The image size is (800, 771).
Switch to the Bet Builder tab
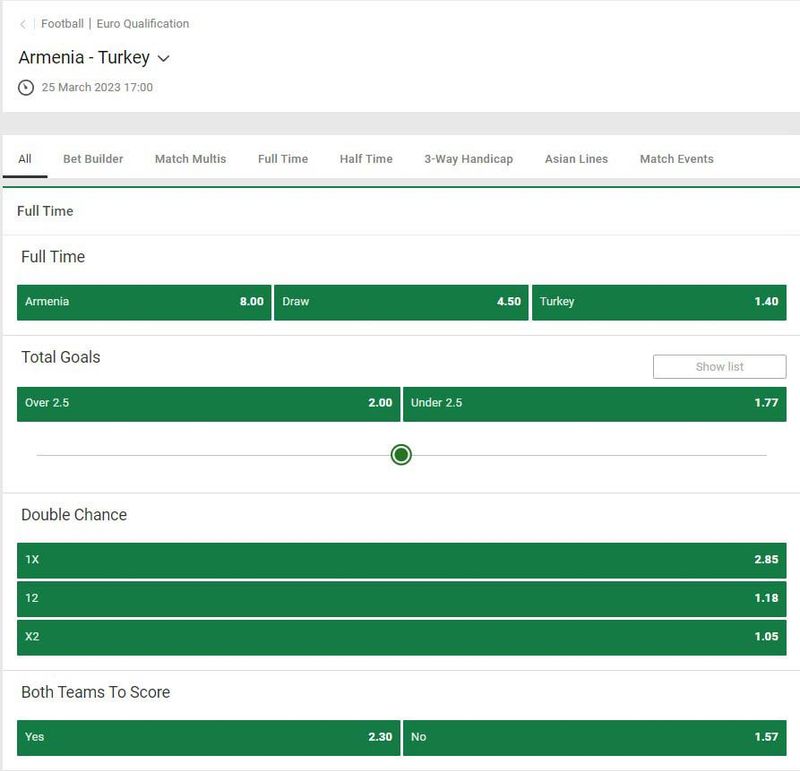[93, 159]
